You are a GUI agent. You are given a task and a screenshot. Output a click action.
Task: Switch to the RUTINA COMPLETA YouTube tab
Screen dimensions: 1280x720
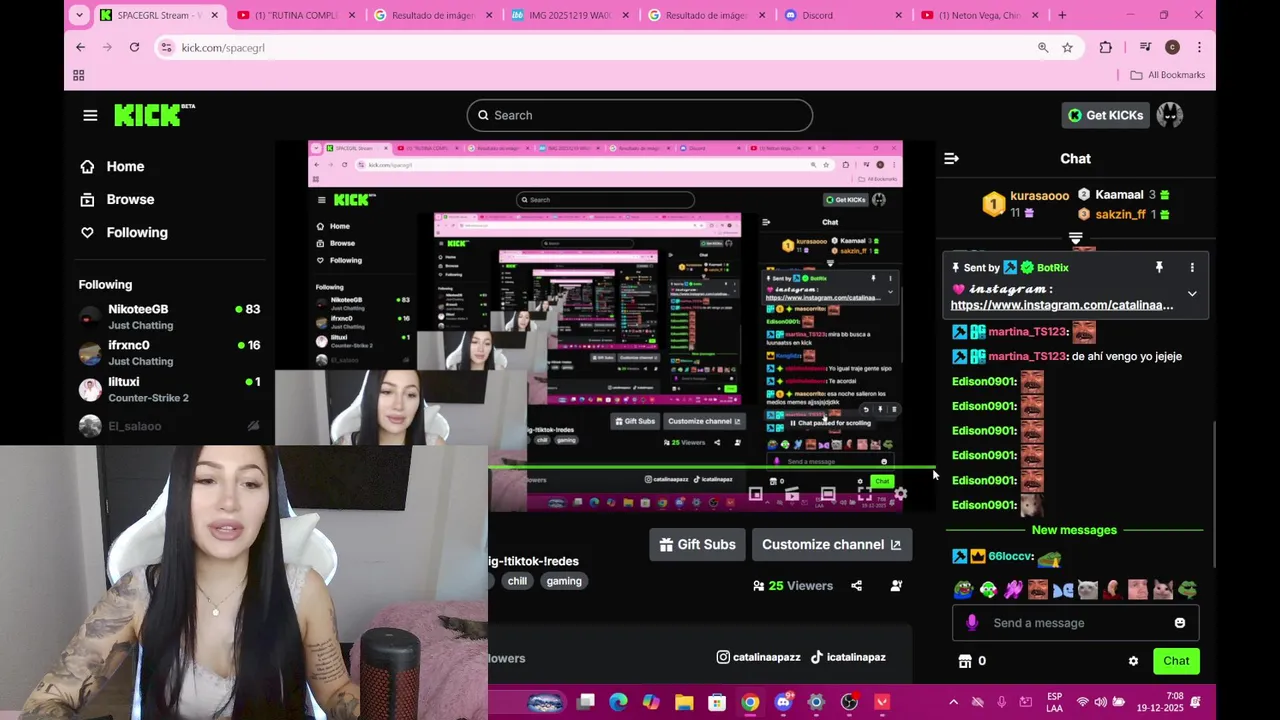pos(297,15)
